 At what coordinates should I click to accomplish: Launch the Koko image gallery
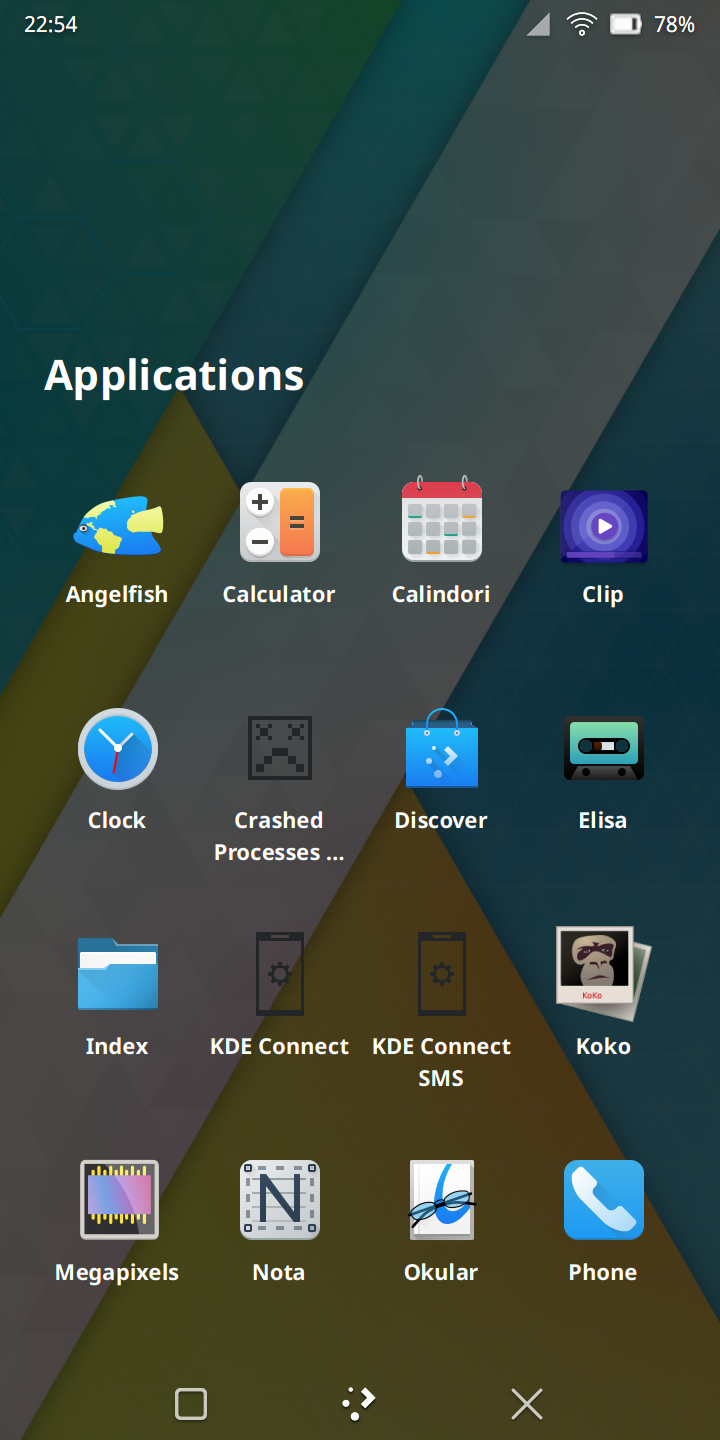pyautogui.click(x=604, y=974)
